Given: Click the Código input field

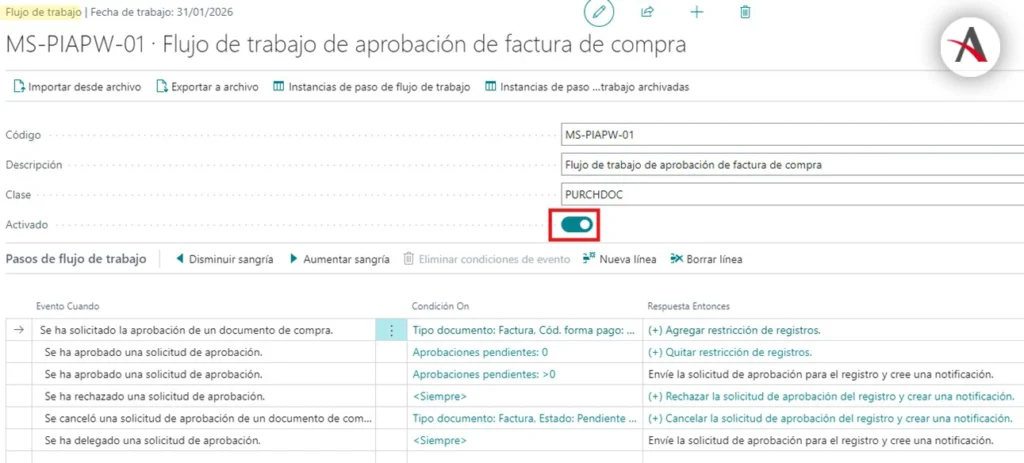Looking at the screenshot, I should tap(790, 135).
